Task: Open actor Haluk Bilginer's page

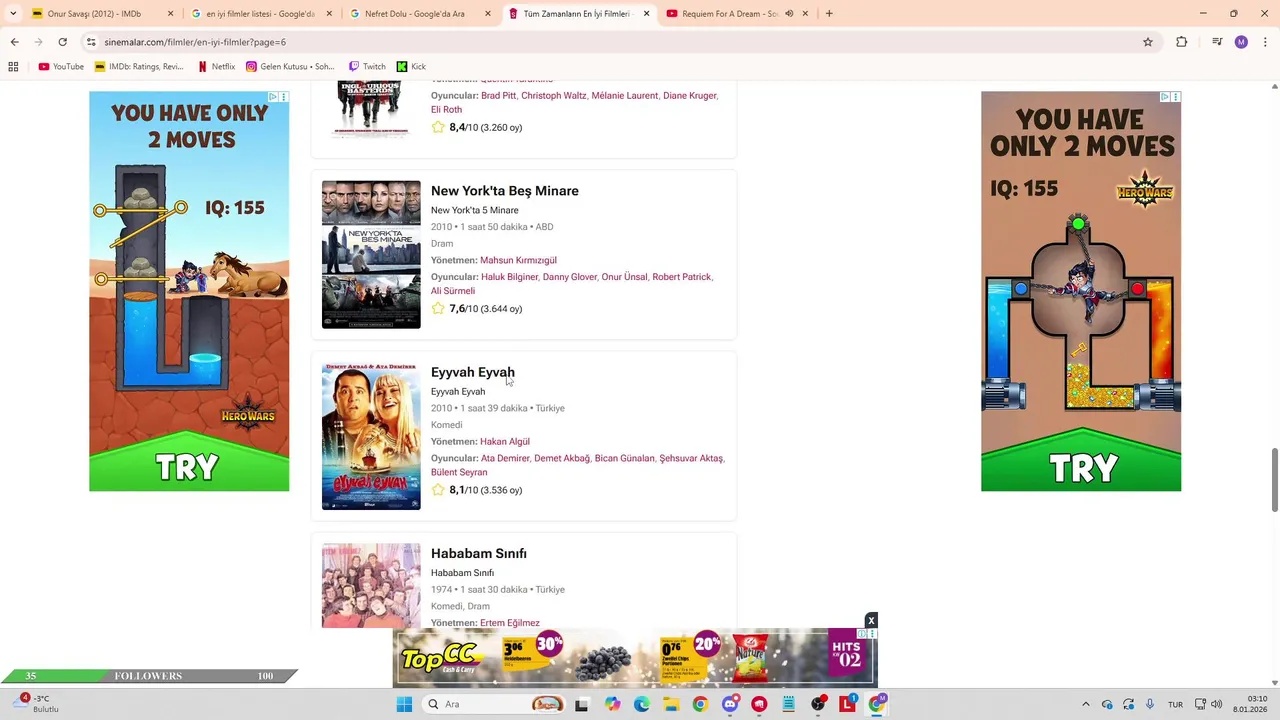Action: pos(509,277)
